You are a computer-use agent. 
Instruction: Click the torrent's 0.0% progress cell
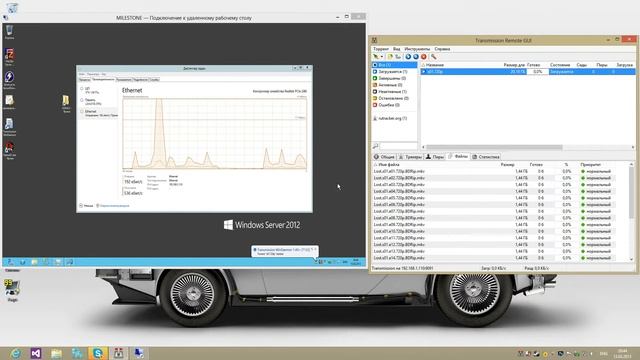pyautogui.click(x=538, y=71)
